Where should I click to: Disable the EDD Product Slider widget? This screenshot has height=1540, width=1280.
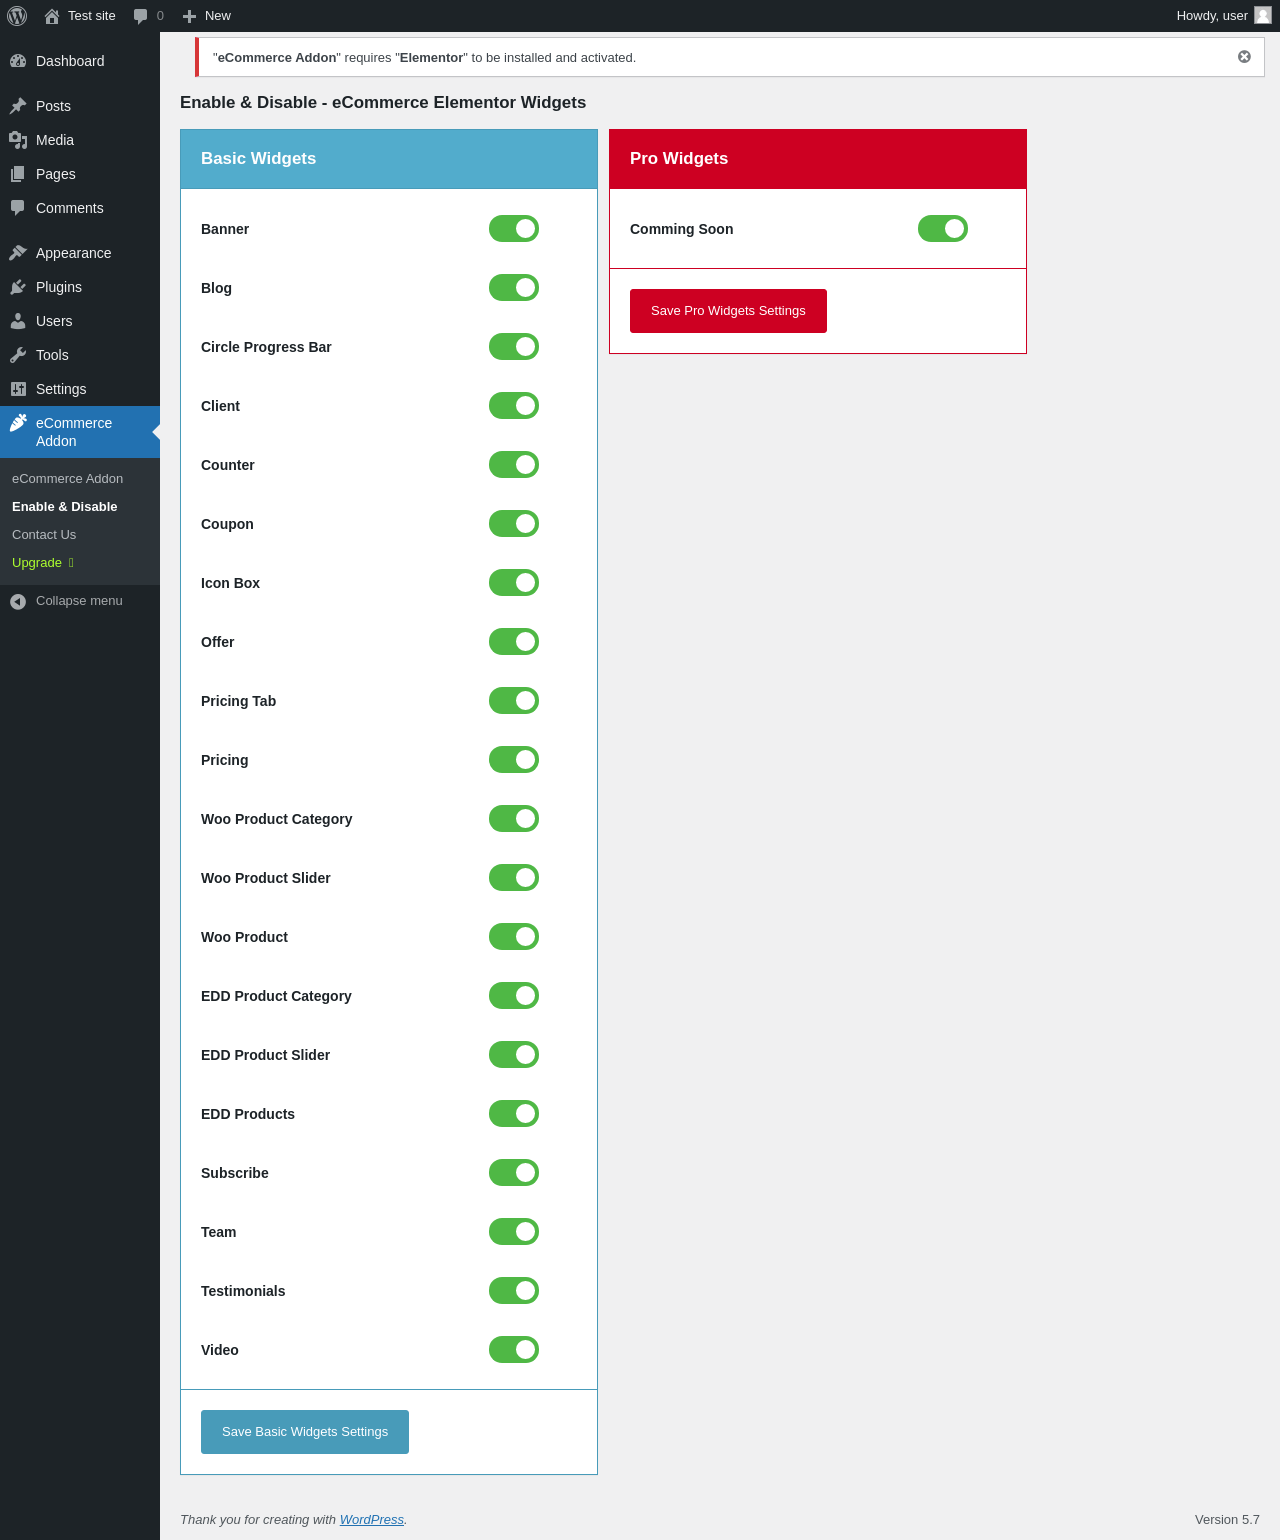click(x=514, y=1055)
